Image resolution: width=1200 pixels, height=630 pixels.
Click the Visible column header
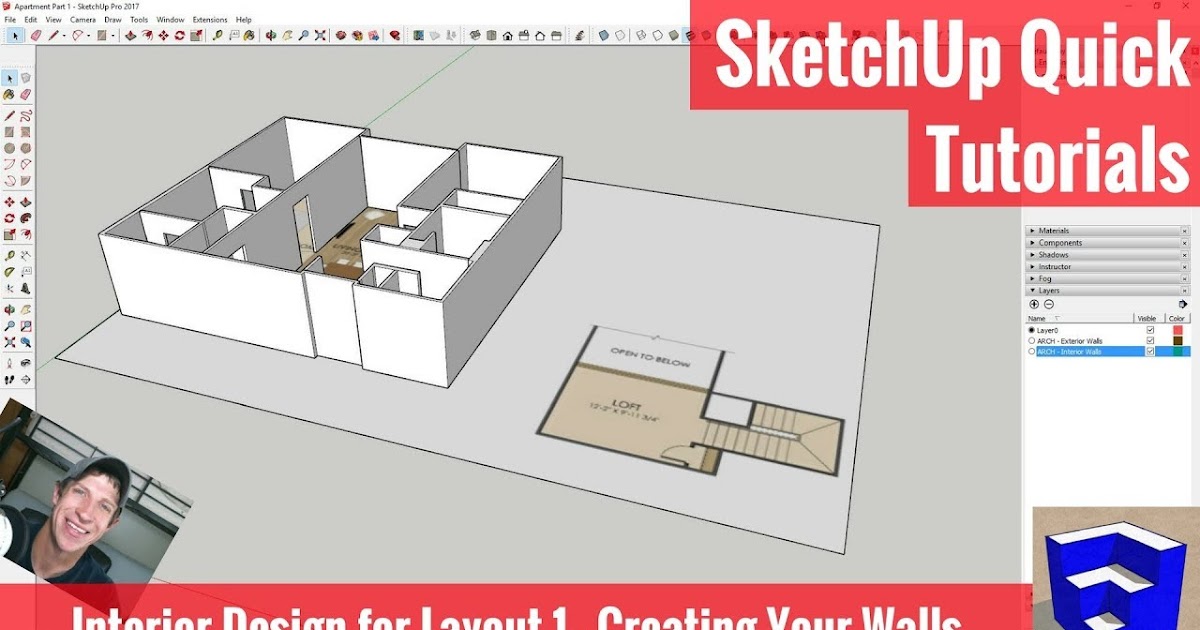tap(1149, 318)
